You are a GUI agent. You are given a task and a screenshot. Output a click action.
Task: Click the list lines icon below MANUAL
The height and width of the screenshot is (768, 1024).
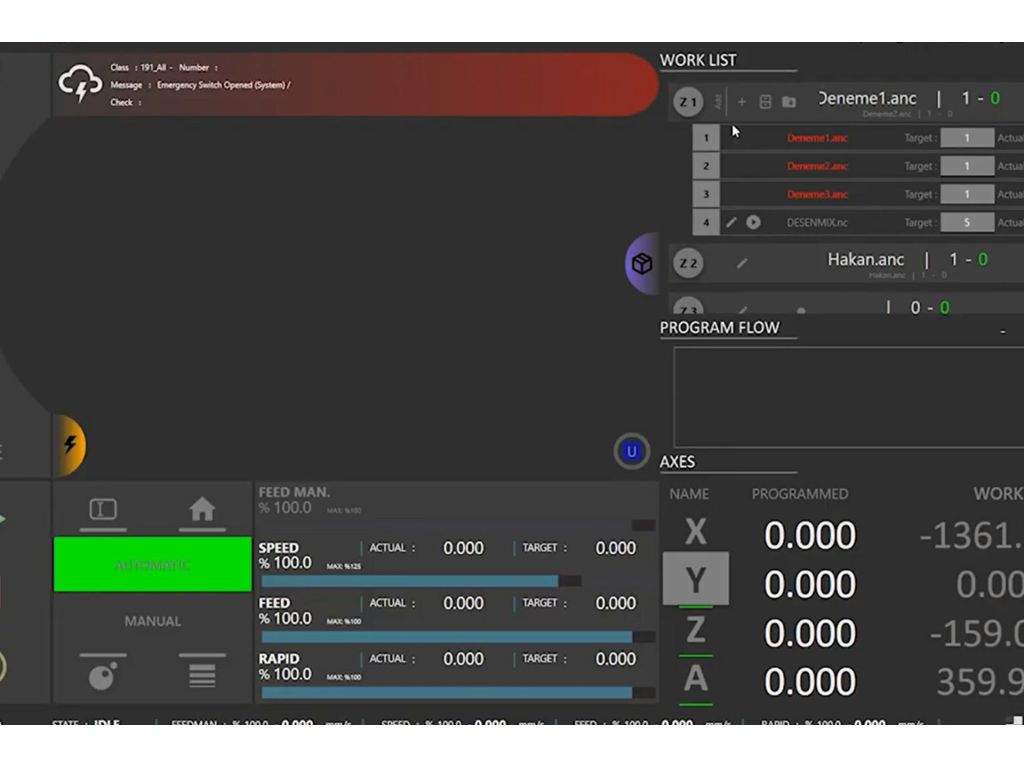pos(202,676)
